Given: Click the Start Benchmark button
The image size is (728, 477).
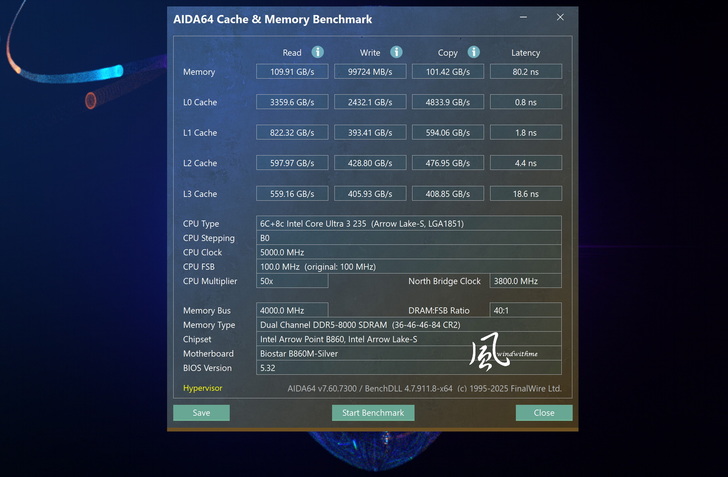Looking at the screenshot, I should pyautogui.click(x=373, y=412).
